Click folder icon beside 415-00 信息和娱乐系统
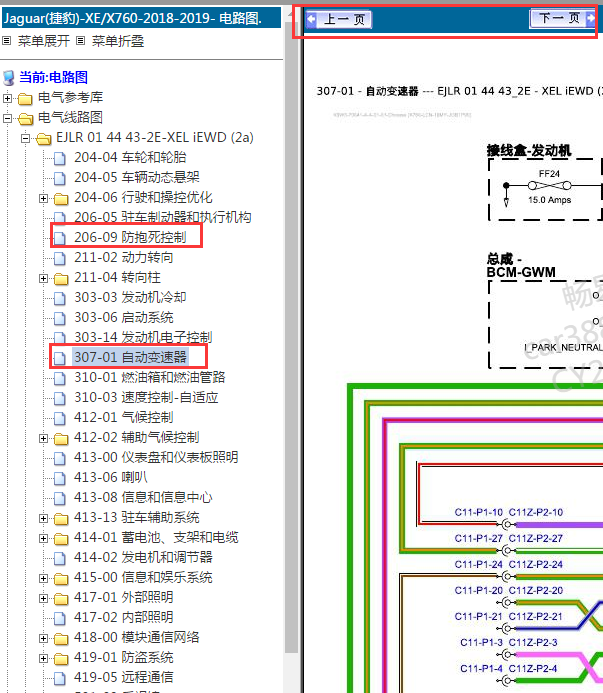Viewport: 603px width, 693px height. [61, 579]
